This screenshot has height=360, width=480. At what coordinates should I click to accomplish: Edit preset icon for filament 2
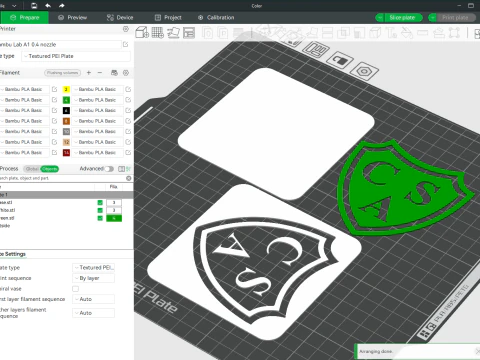pyautogui.click(x=128, y=89)
